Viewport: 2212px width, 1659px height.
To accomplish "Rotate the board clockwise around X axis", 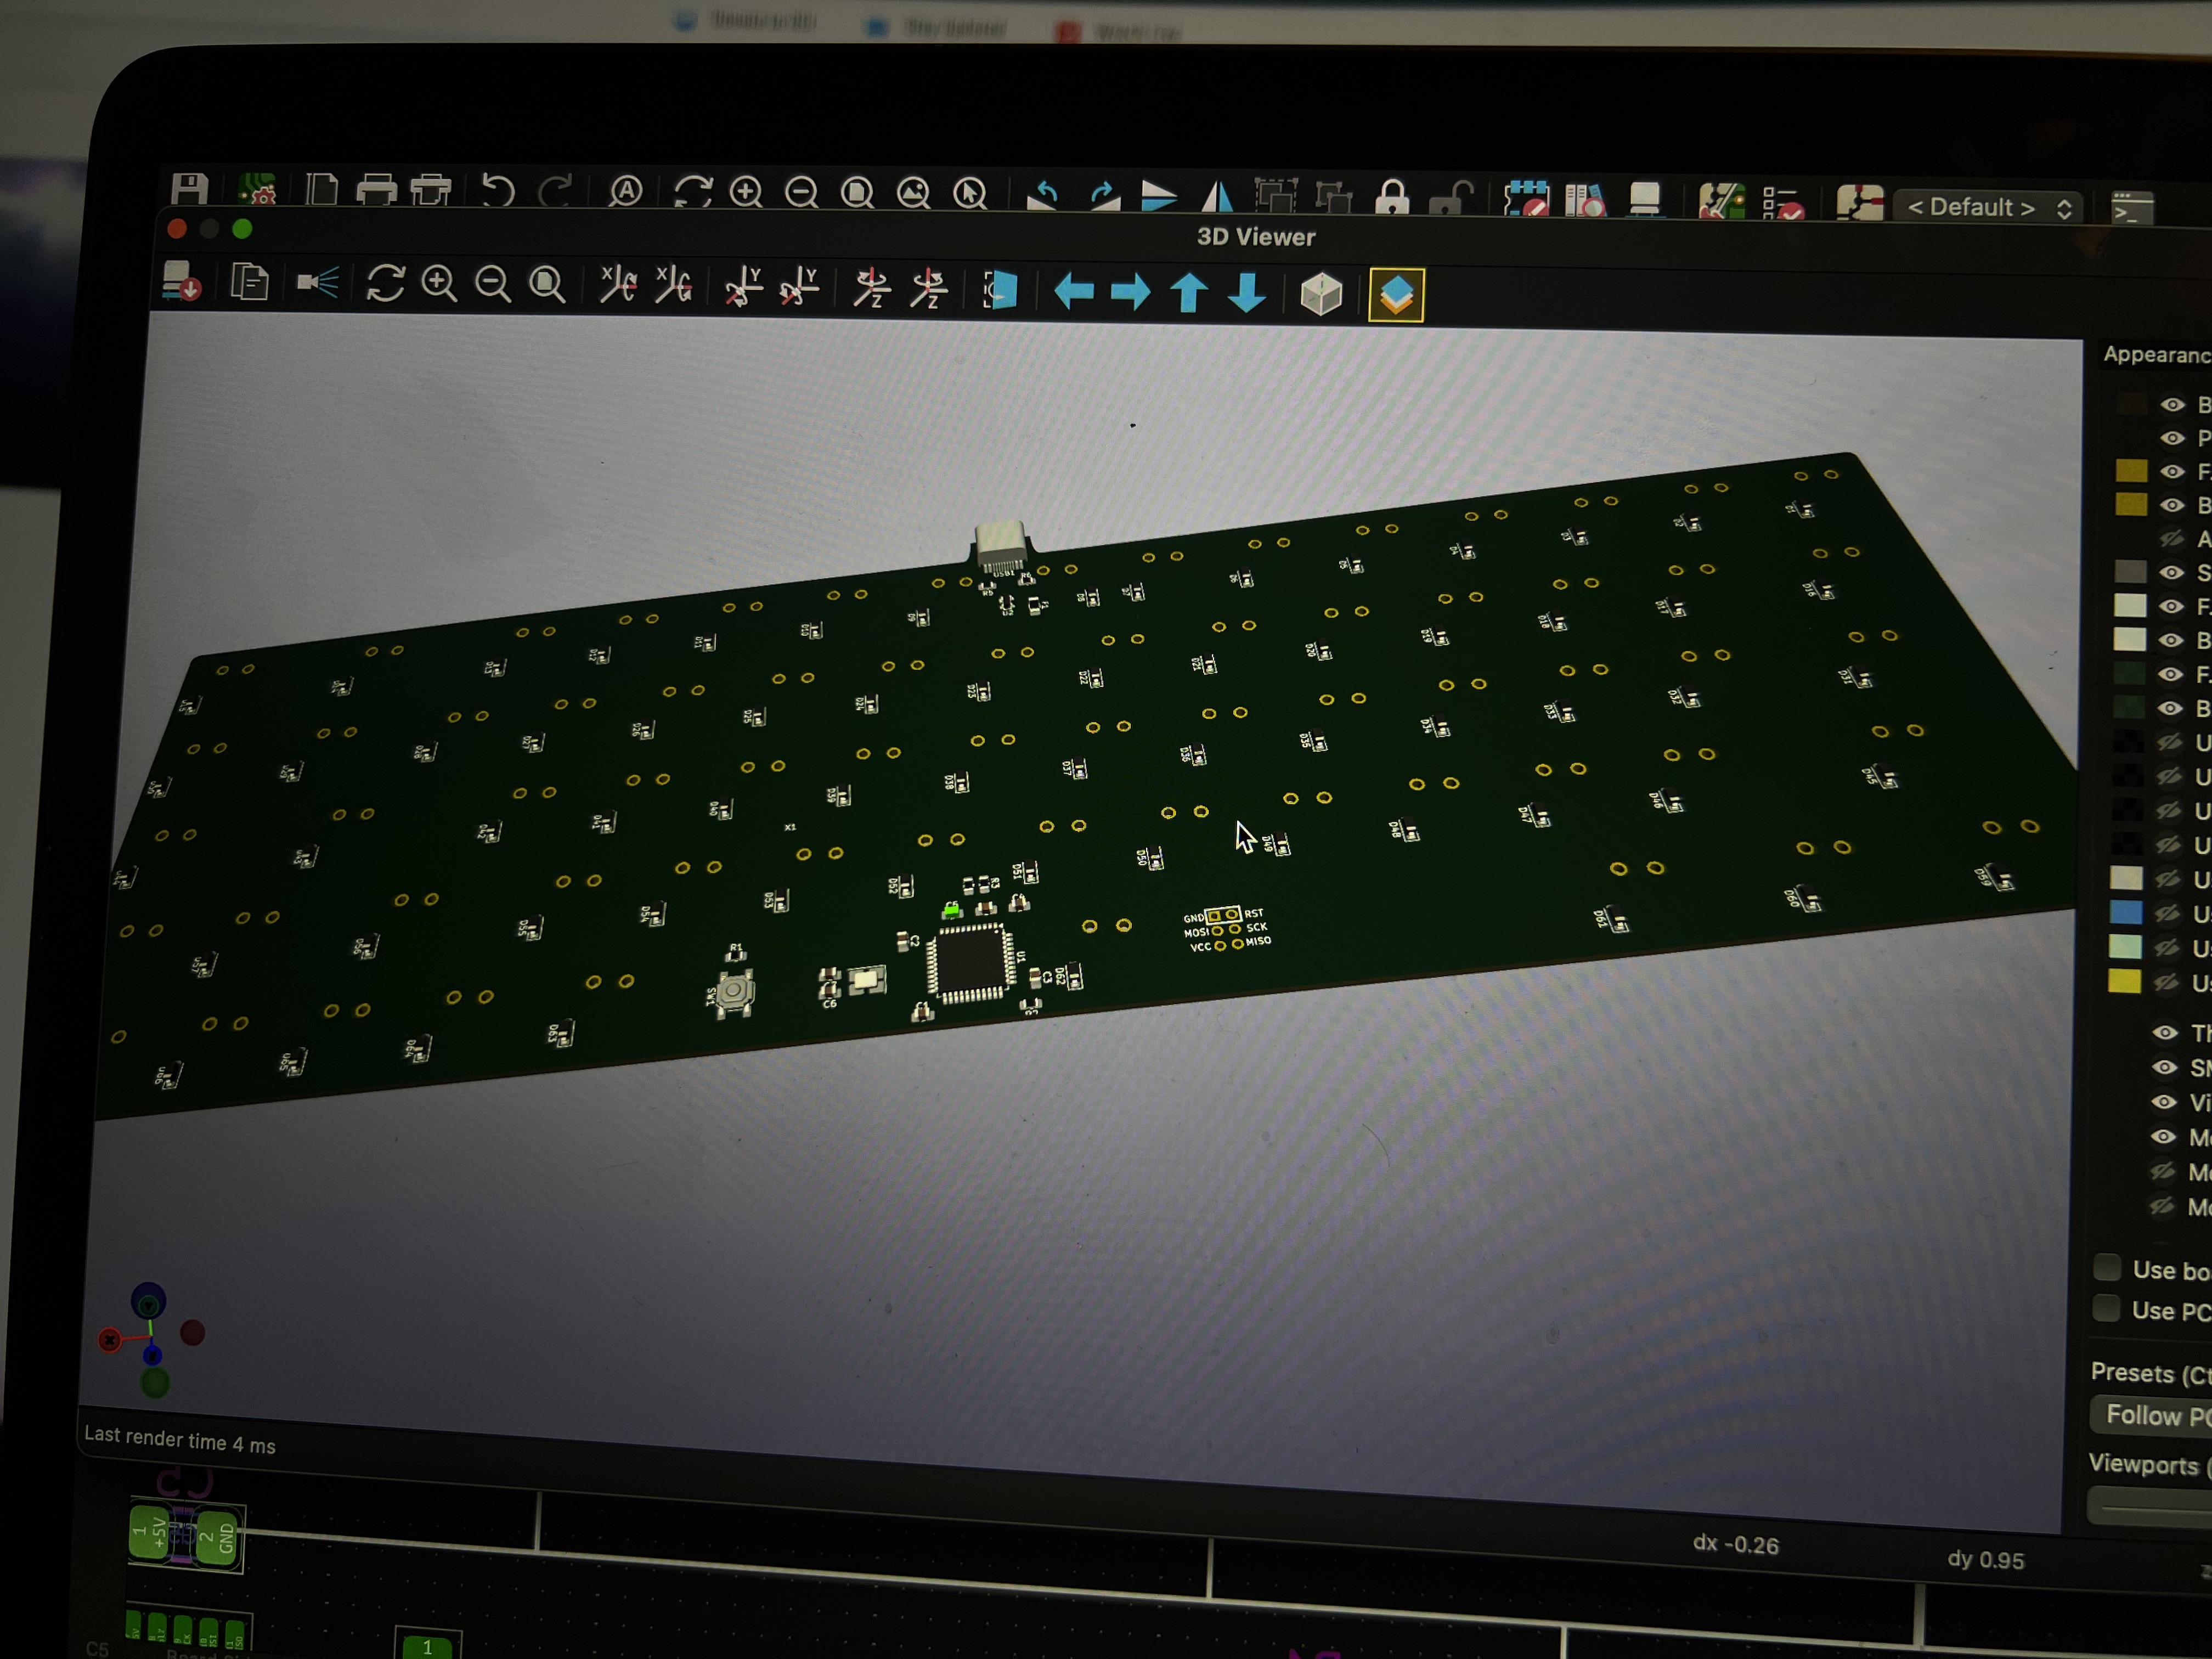I will pyautogui.click(x=618, y=285).
